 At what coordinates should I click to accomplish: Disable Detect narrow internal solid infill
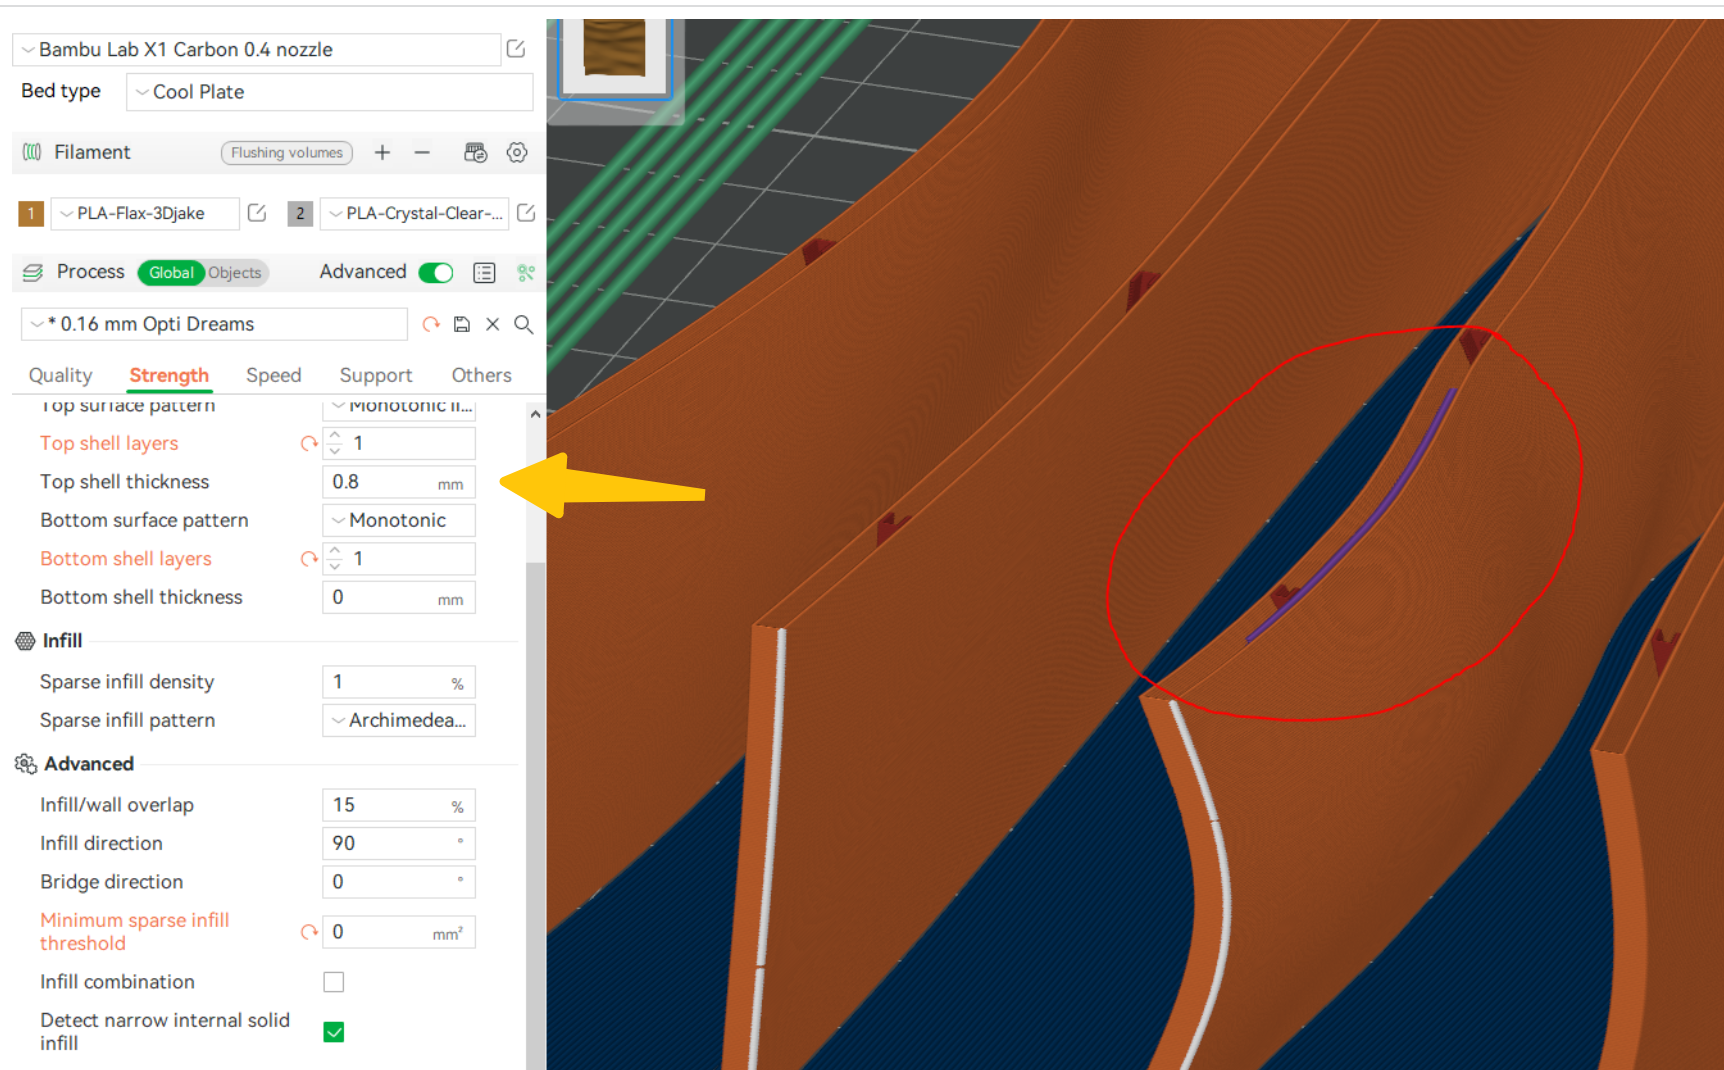point(334,1031)
